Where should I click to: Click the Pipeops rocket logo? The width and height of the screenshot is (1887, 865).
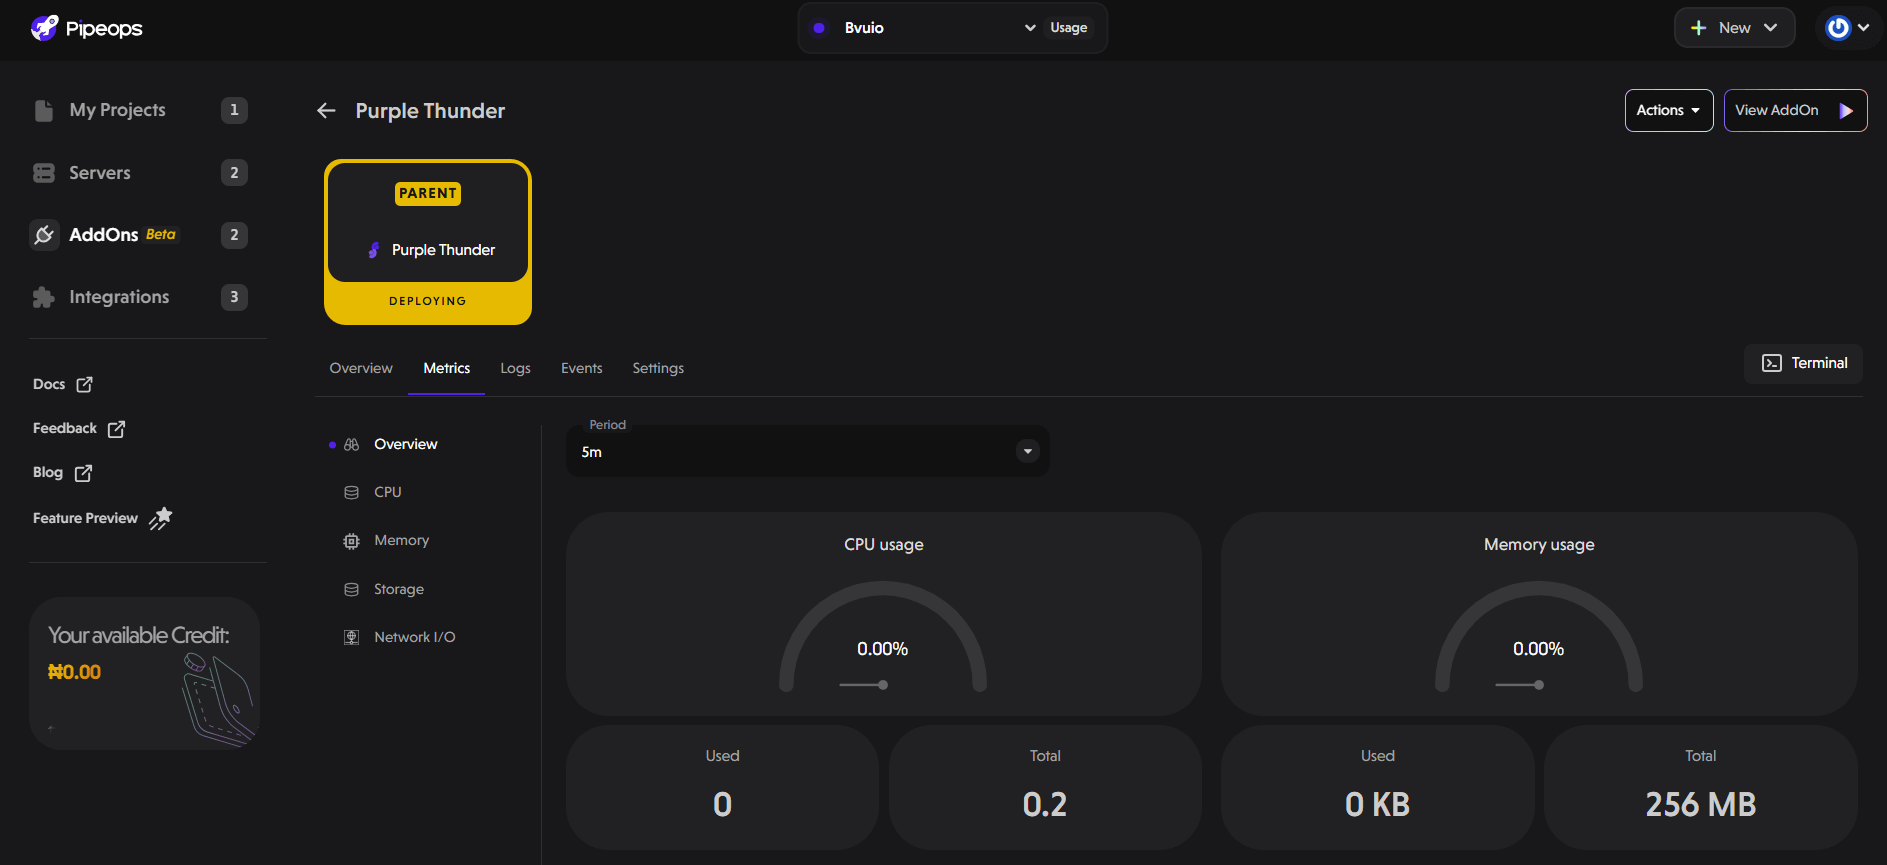pos(44,28)
